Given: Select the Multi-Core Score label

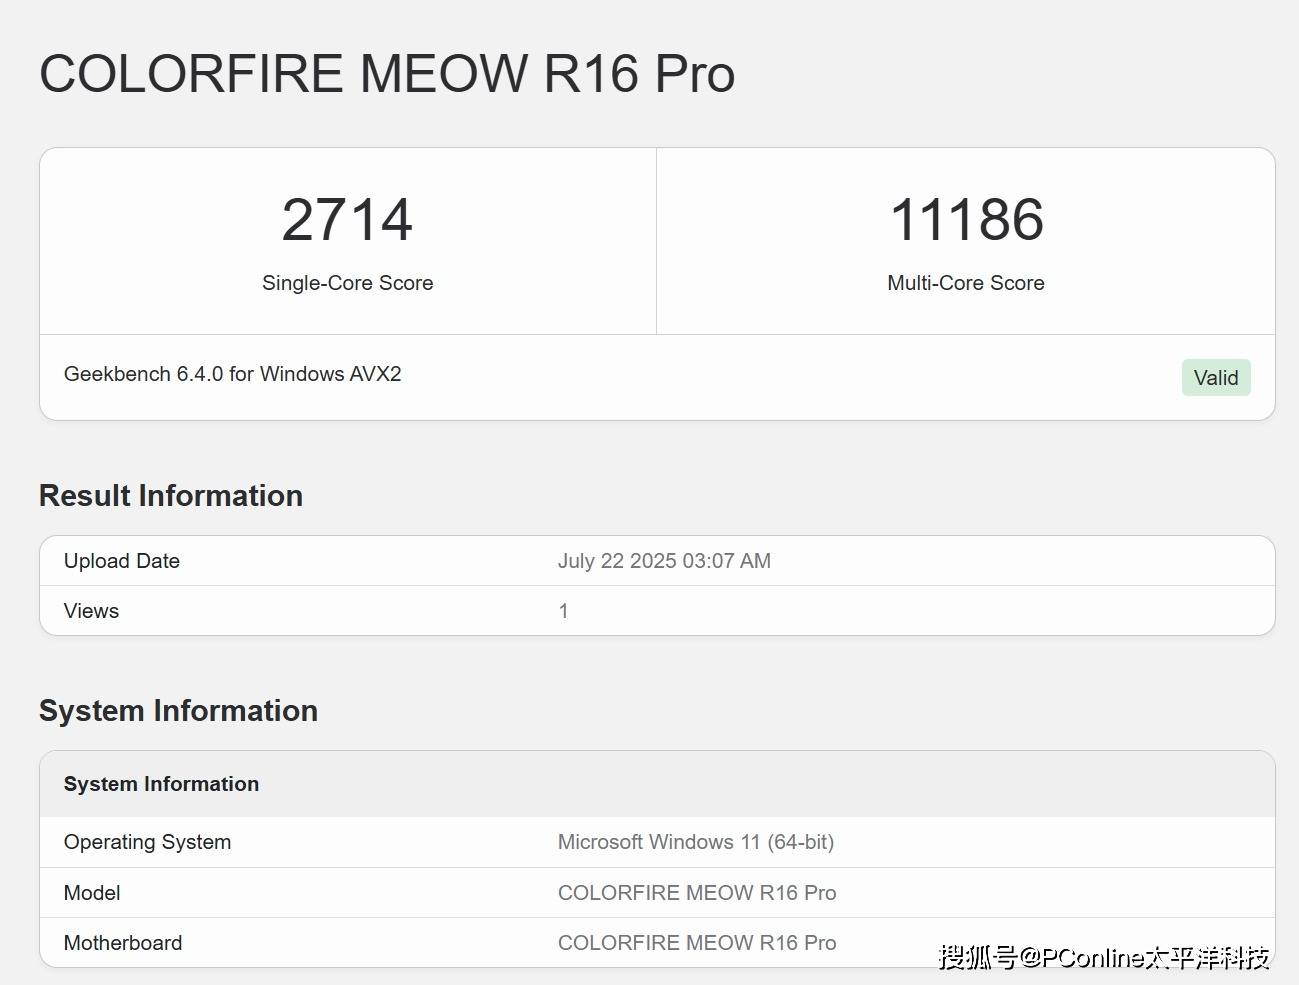Looking at the screenshot, I should pyautogui.click(x=966, y=283).
